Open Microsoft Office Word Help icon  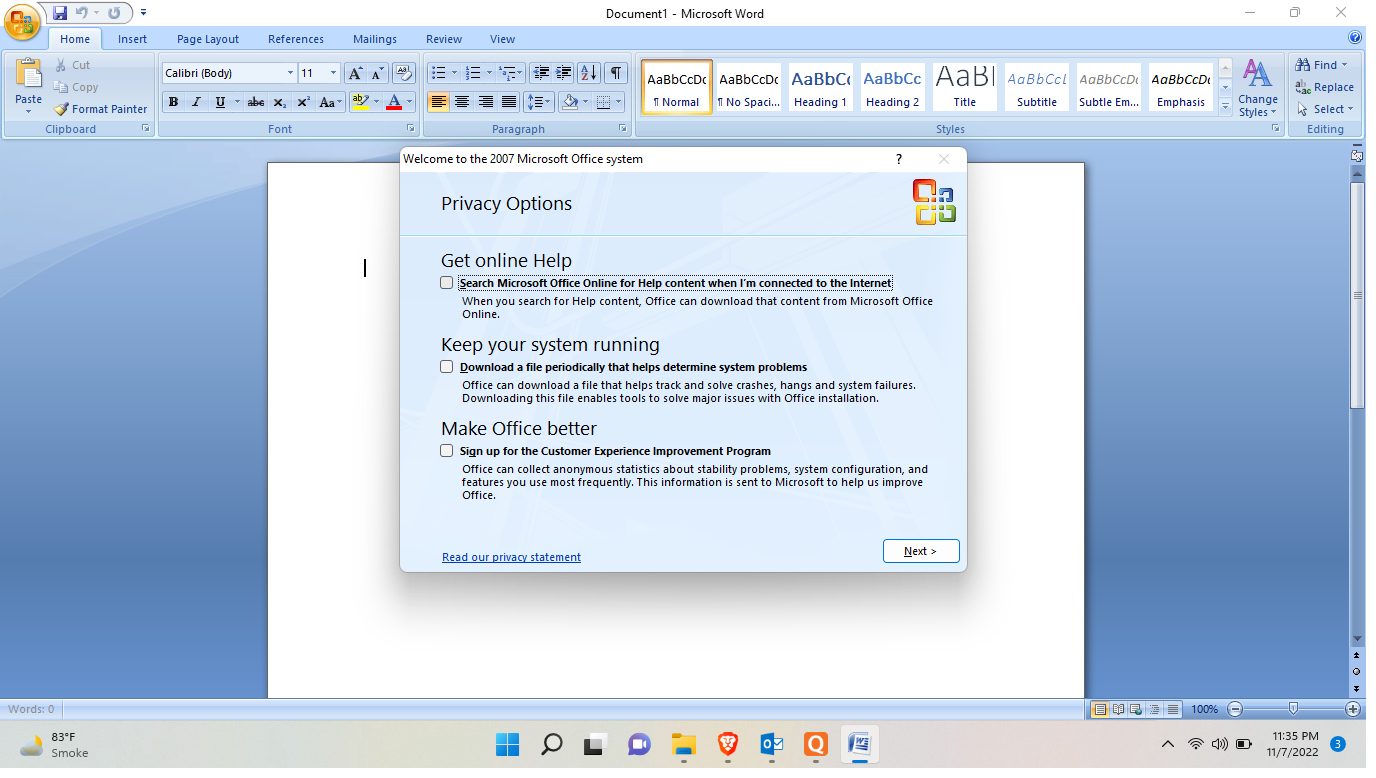[x=1355, y=38]
